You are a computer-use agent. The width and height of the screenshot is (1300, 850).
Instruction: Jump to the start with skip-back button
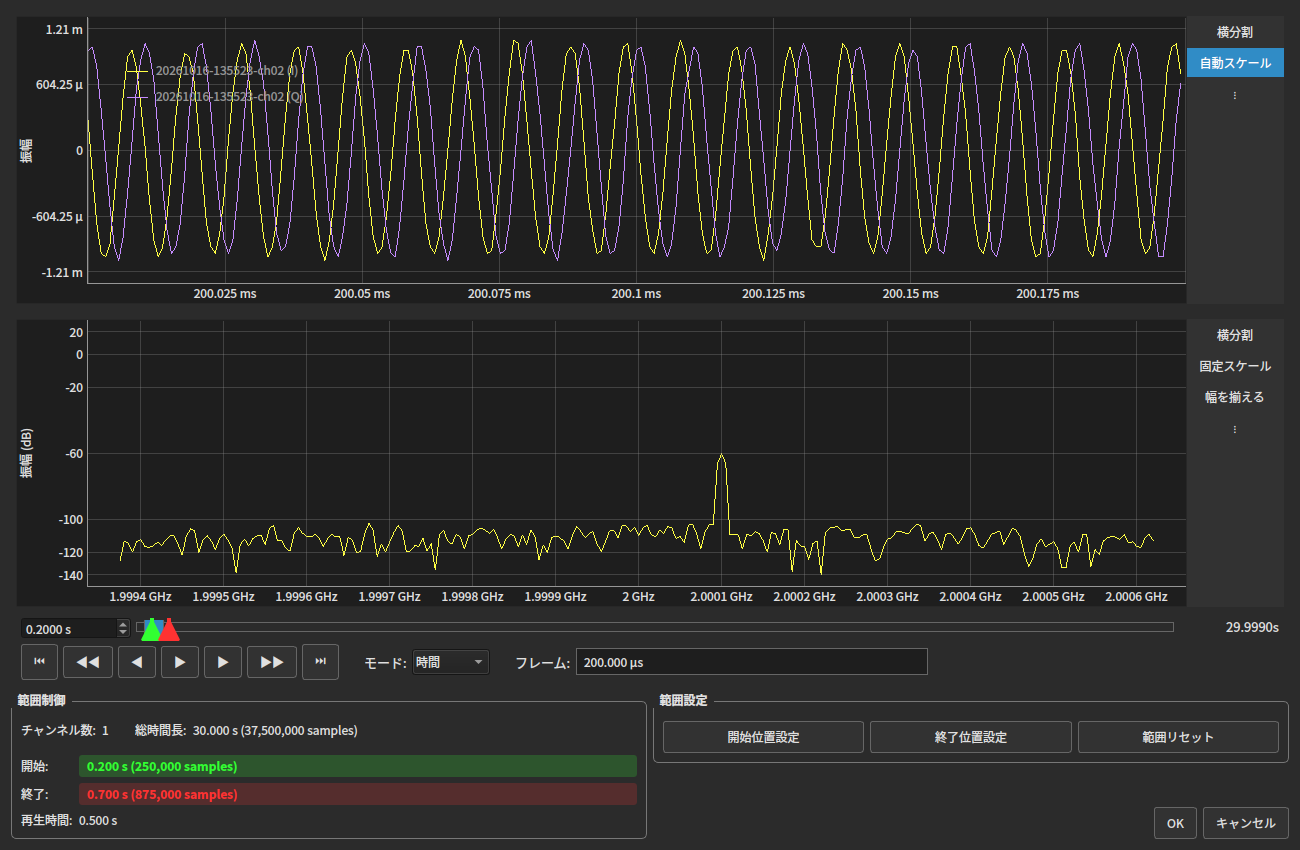(x=39, y=662)
